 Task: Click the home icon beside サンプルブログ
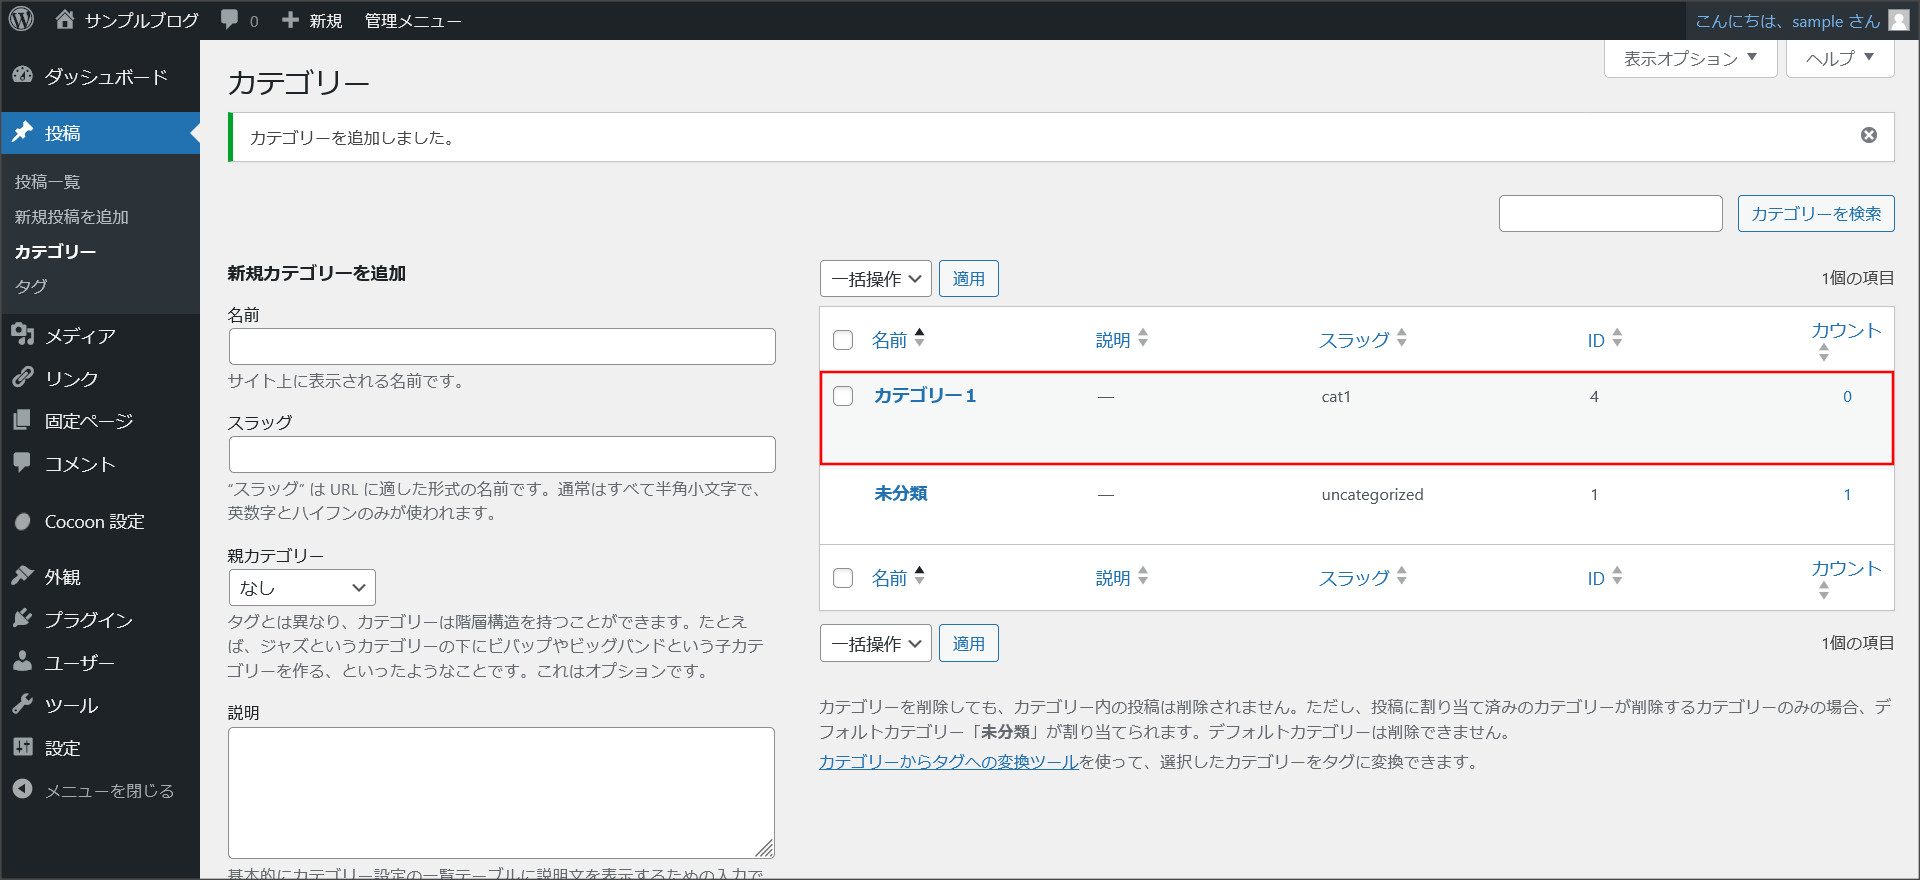point(65,19)
